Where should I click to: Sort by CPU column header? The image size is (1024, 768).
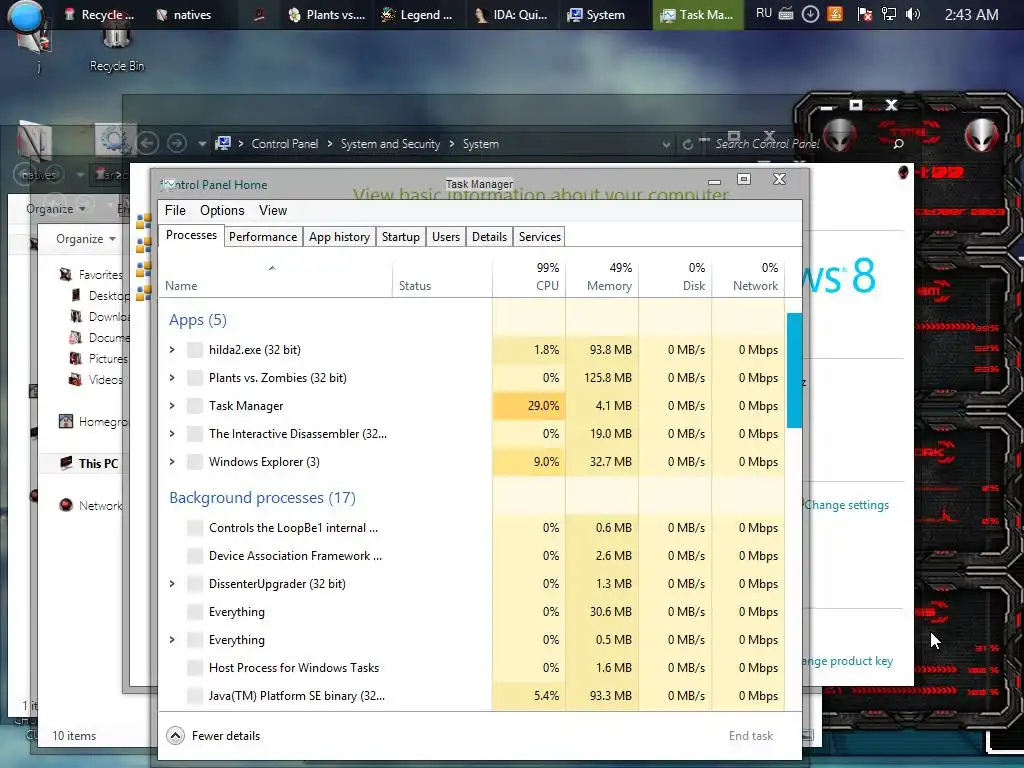pyautogui.click(x=528, y=278)
